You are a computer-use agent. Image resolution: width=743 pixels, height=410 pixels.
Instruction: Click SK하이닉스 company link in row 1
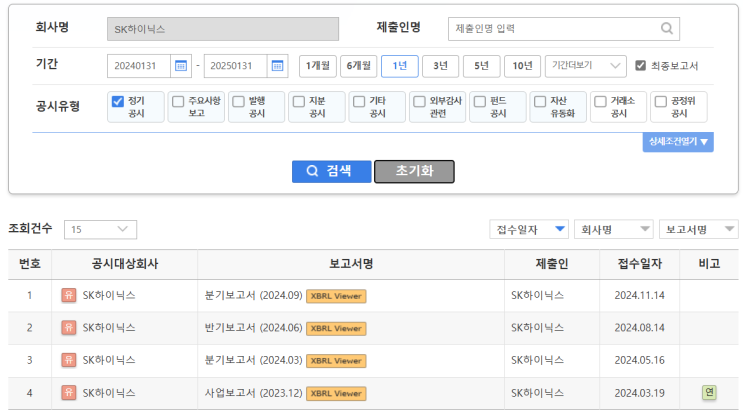click(x=109, y=295)
